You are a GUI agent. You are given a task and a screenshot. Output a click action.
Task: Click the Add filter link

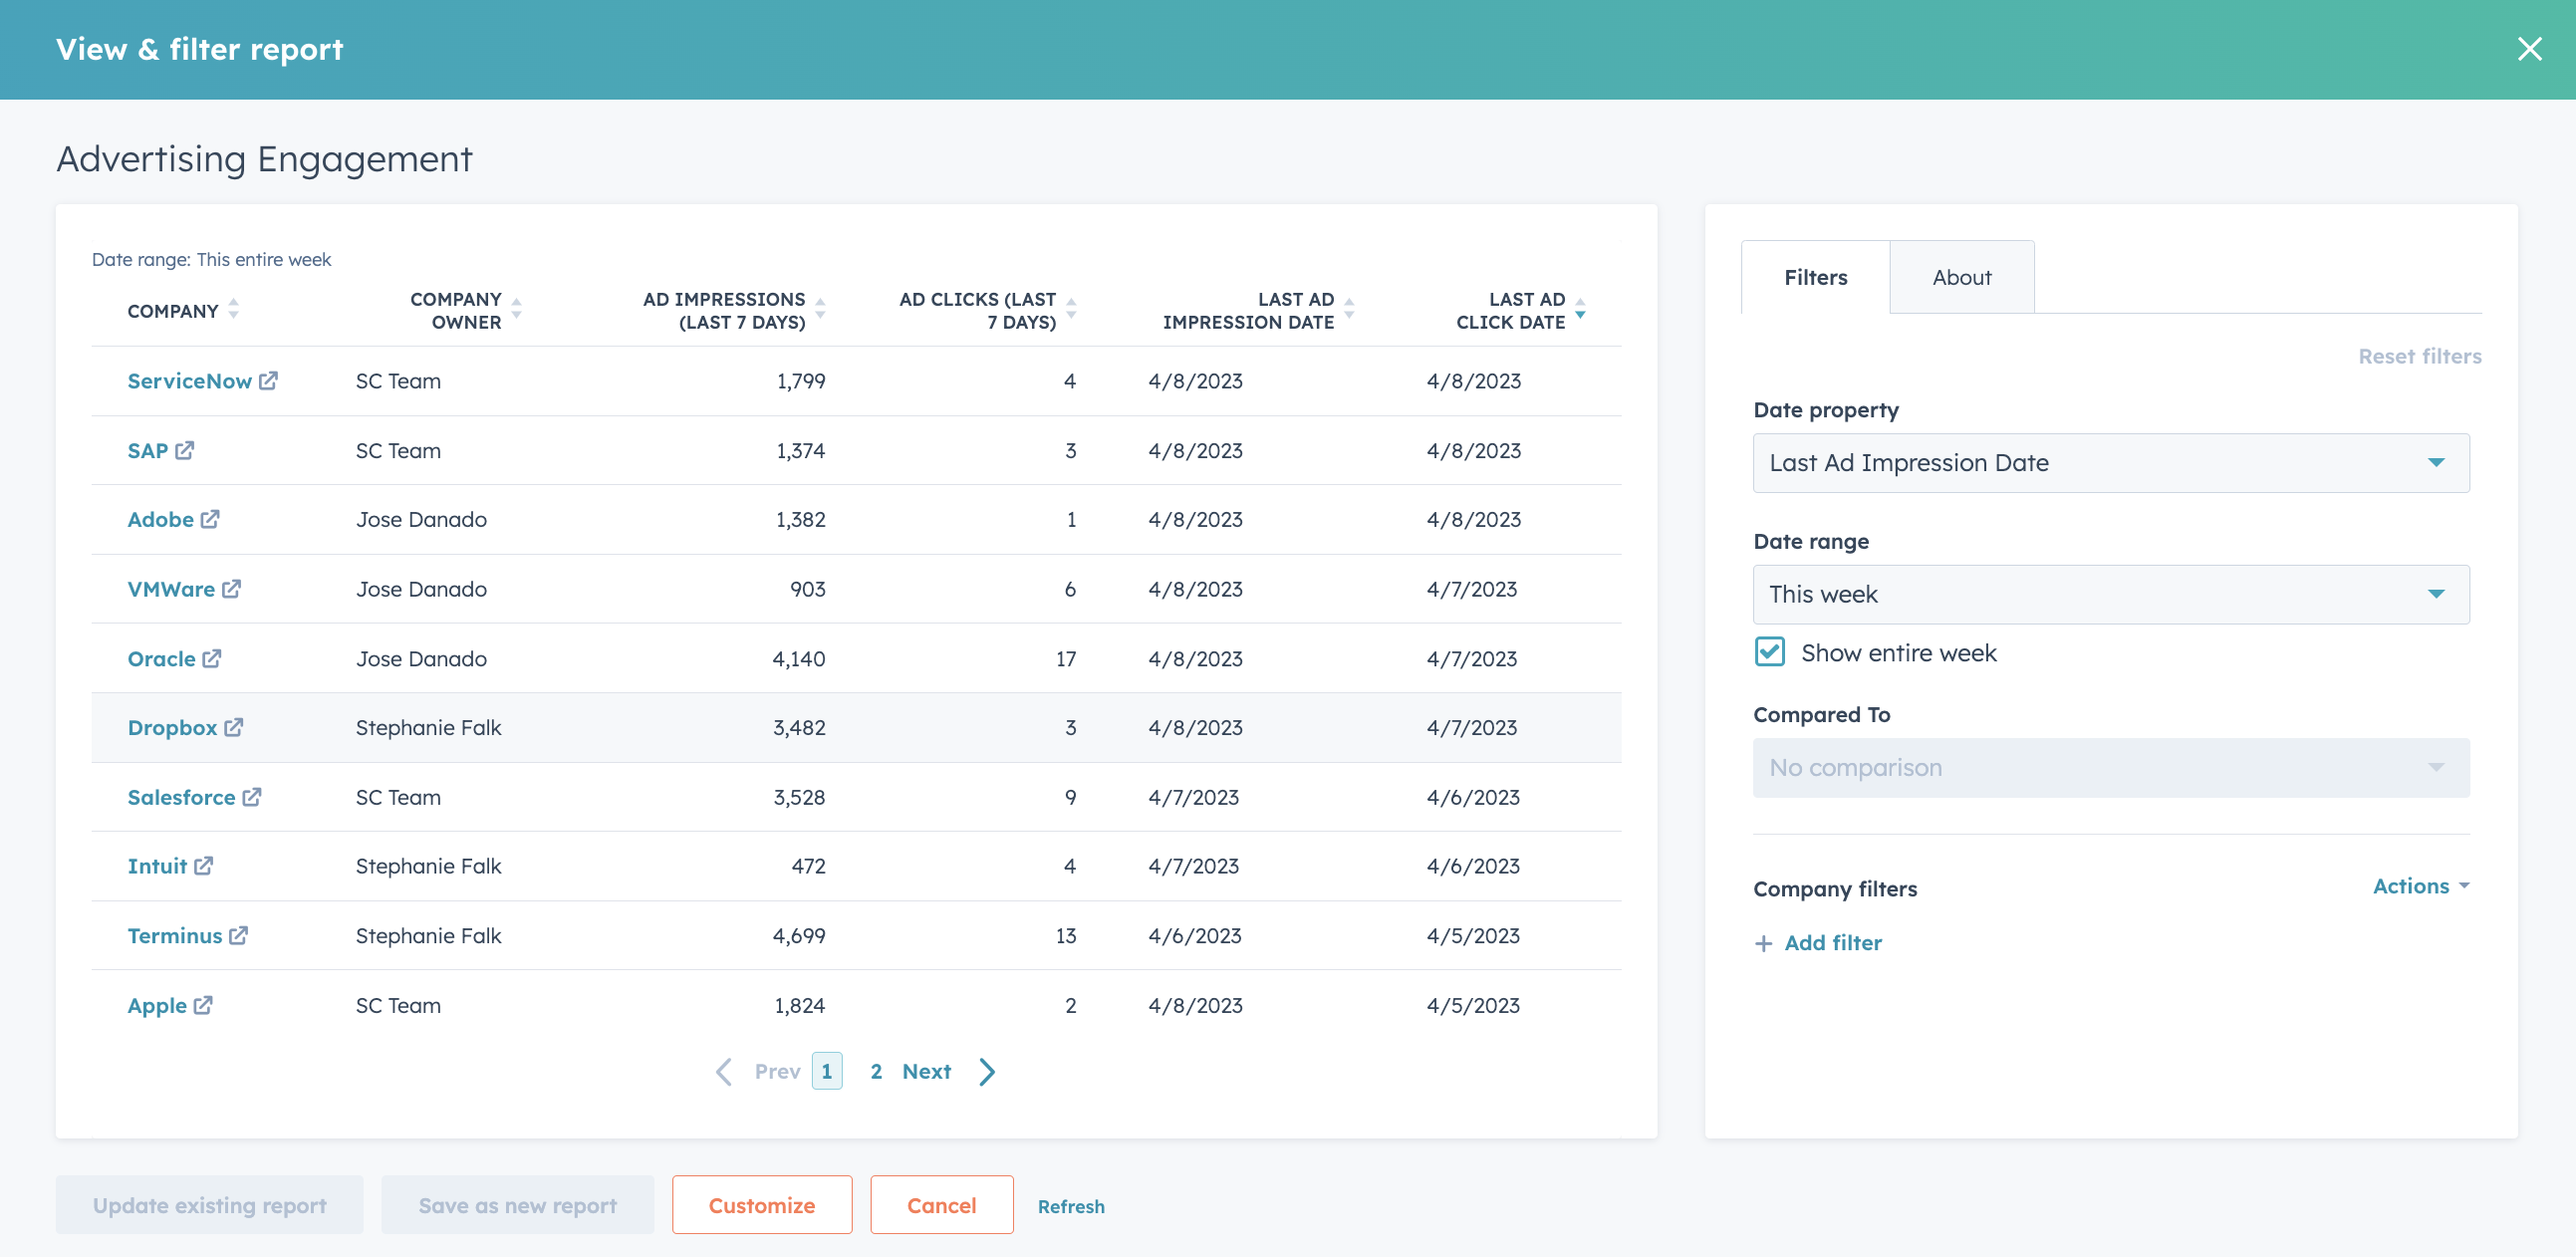click(x=1833, y=943)
